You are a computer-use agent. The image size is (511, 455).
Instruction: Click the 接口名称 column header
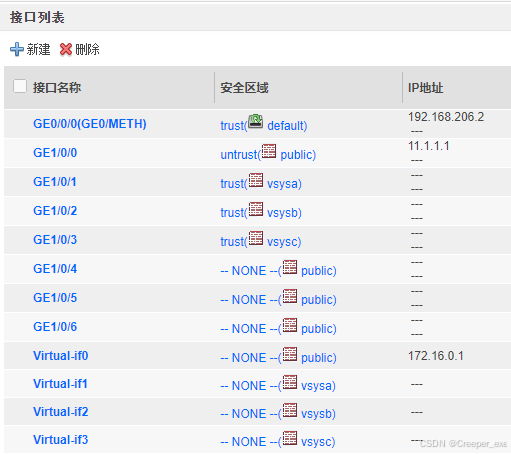point(57,88)
